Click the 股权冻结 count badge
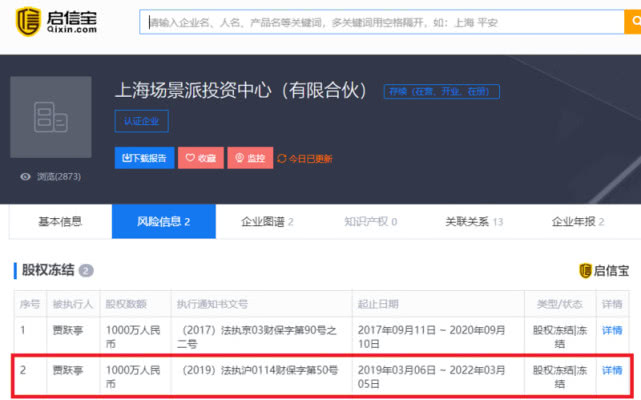641x400 pixels. pos(86,271)
